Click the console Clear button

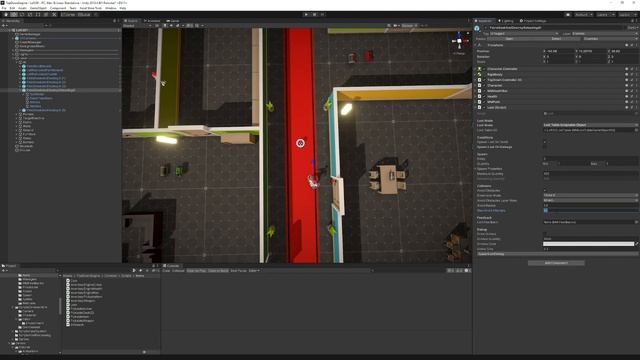166,271
